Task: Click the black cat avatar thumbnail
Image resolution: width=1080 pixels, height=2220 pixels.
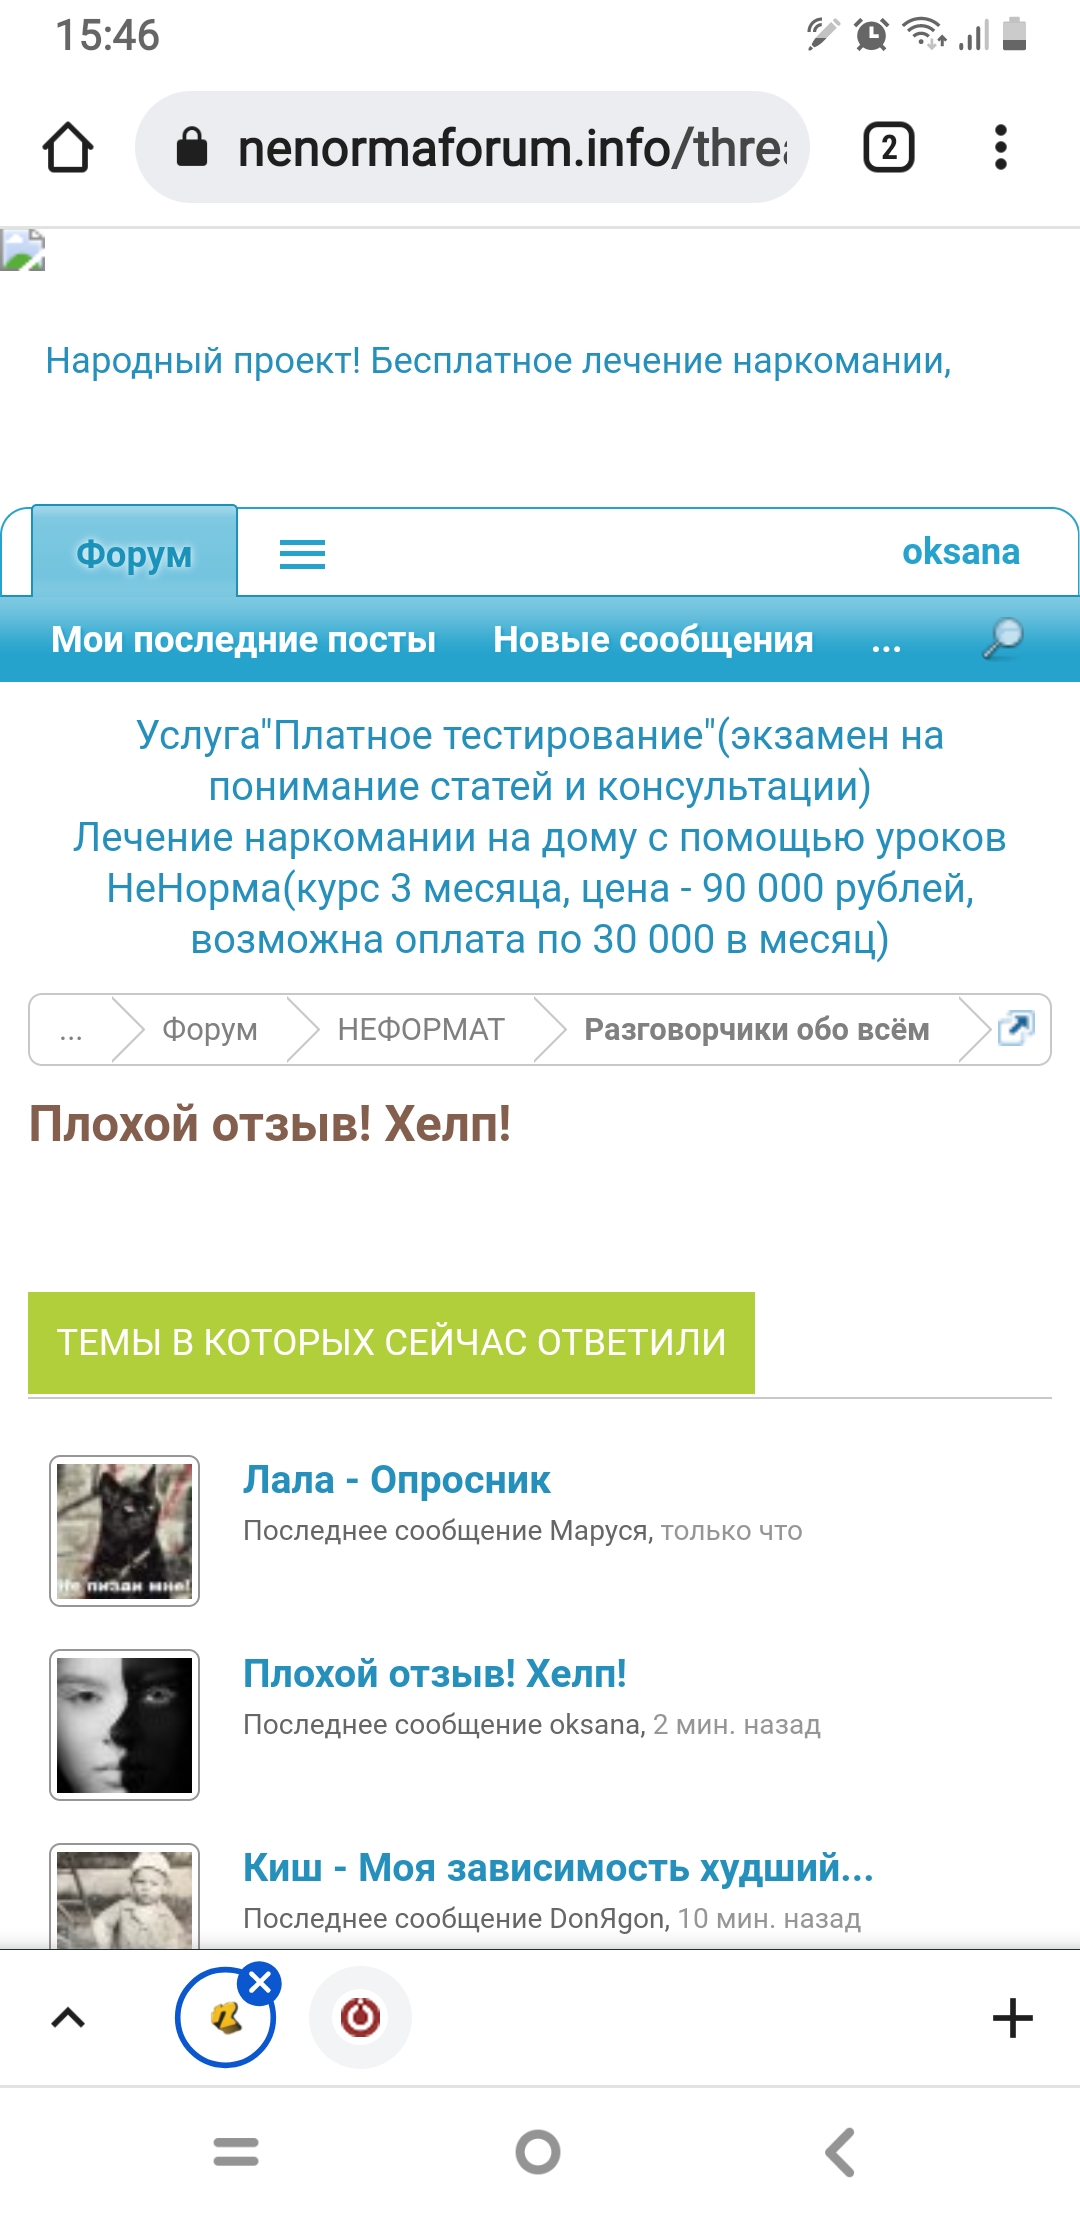Action: (x=124, y=1530)
